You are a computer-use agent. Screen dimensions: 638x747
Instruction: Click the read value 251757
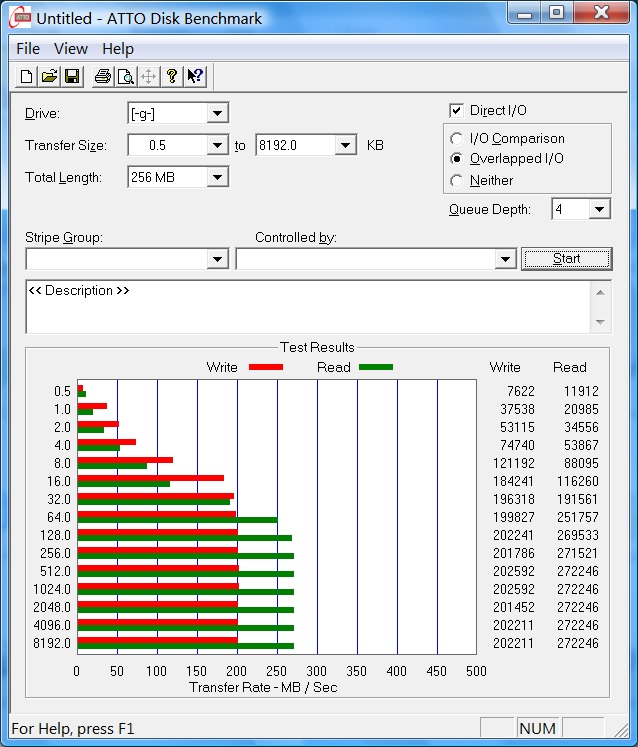click(578, 517)
